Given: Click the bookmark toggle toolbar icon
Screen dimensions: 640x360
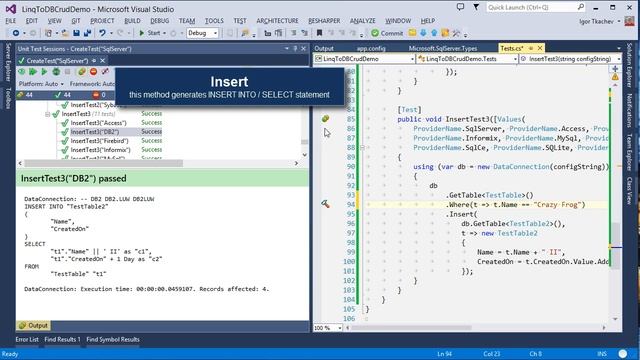Looking at the screenshot, I should coord(320,33).
